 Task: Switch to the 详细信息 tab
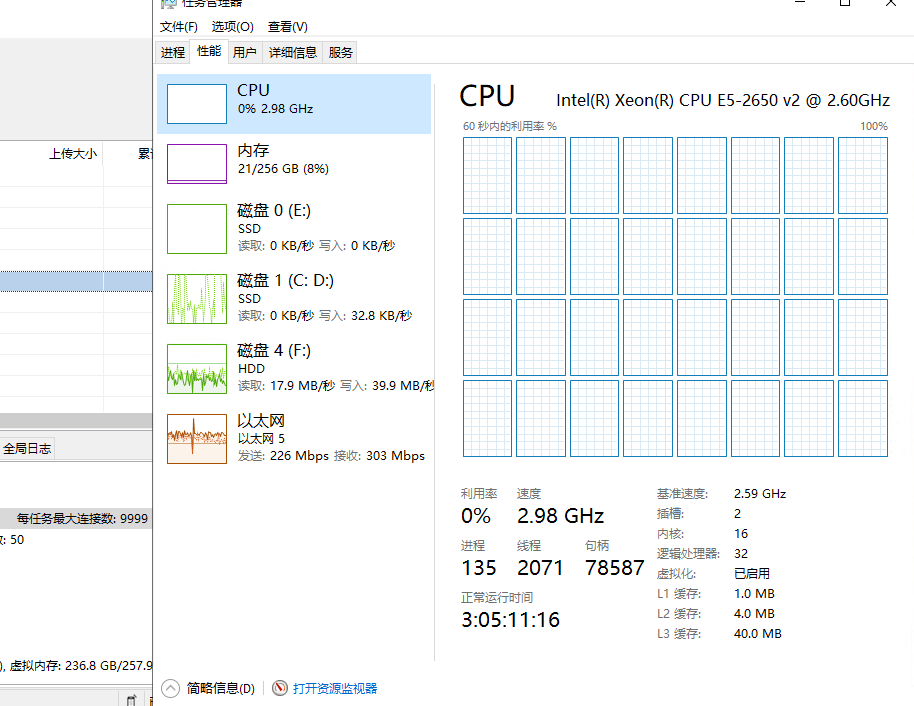click(x=293, y=53)
